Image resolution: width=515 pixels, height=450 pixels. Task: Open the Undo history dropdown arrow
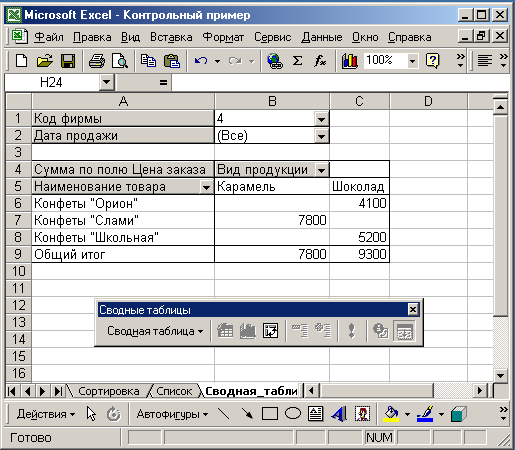[x=217, y=61]
